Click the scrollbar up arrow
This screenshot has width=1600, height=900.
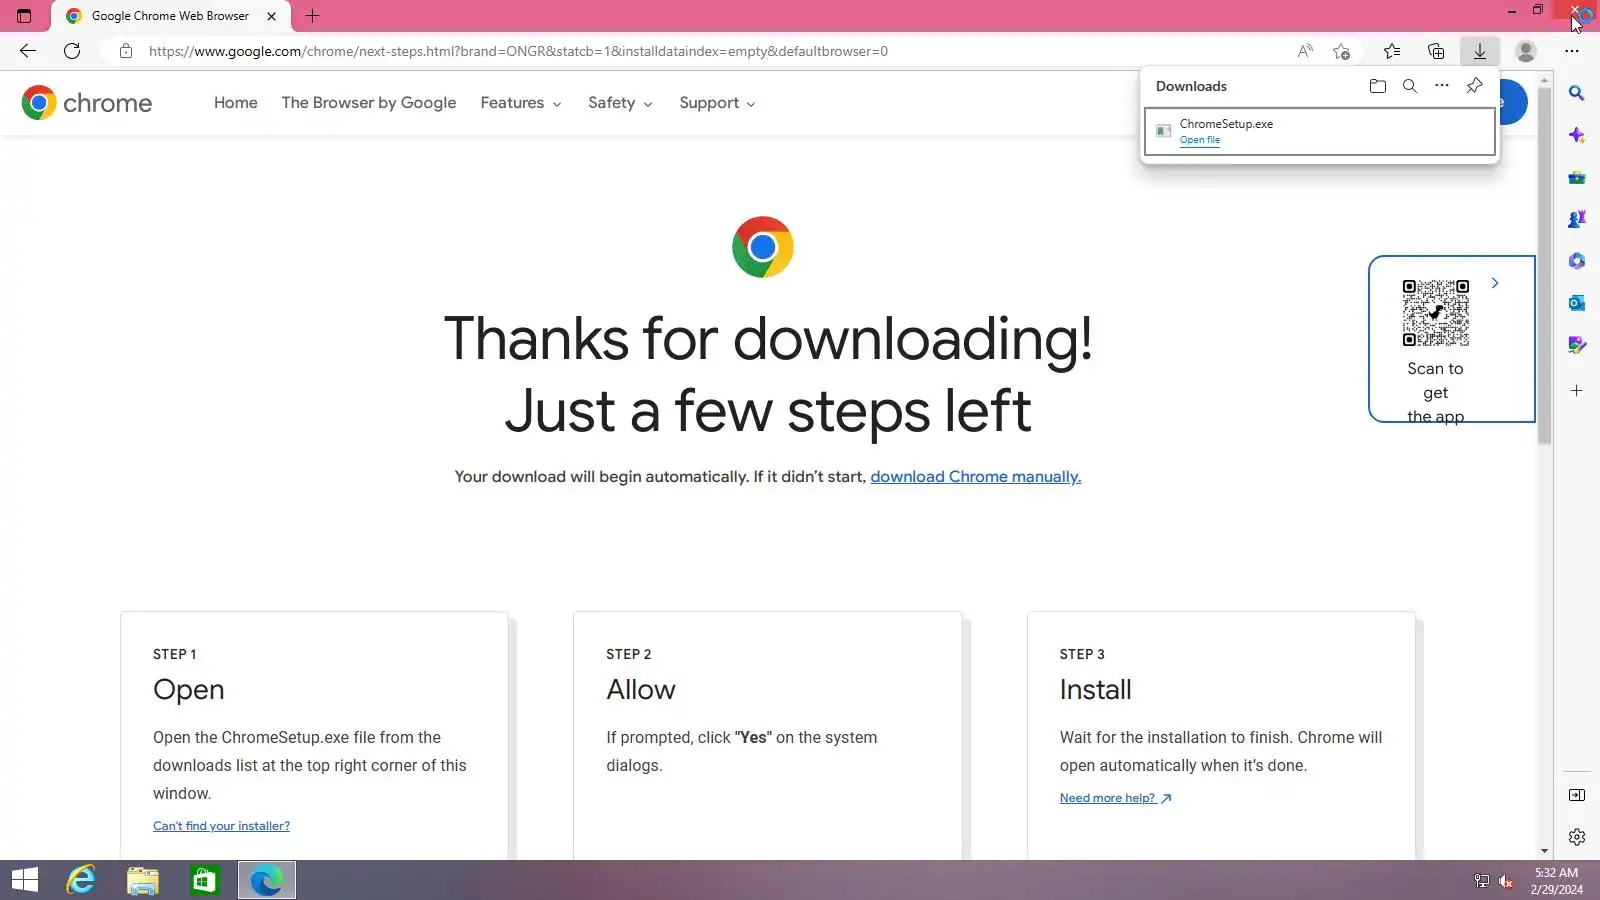tap(1545, 79)
